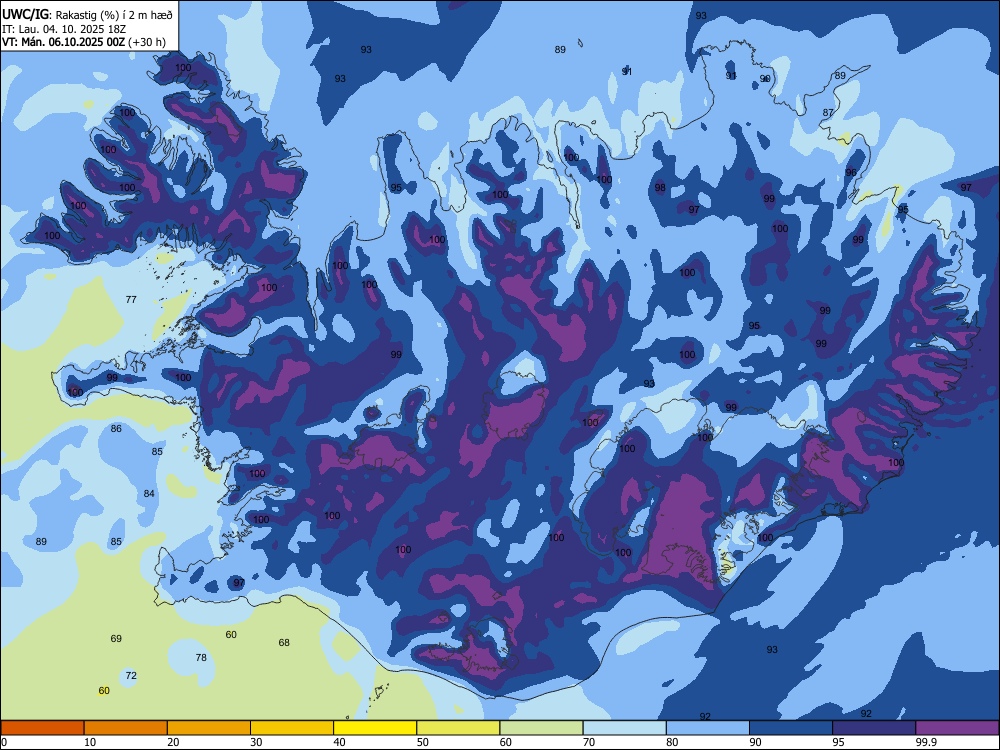Click the legend scale label '20'

pyautogui.click(x=173, y=742)
